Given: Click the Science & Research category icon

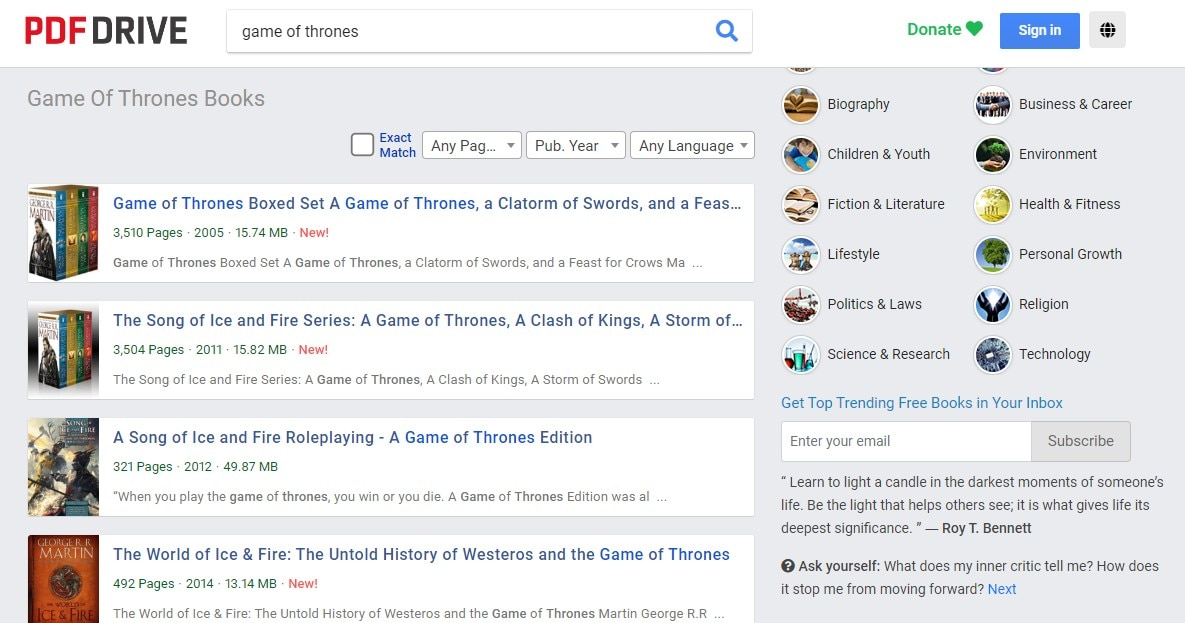Looking at the screenshot, I should (x=801, y=354).
